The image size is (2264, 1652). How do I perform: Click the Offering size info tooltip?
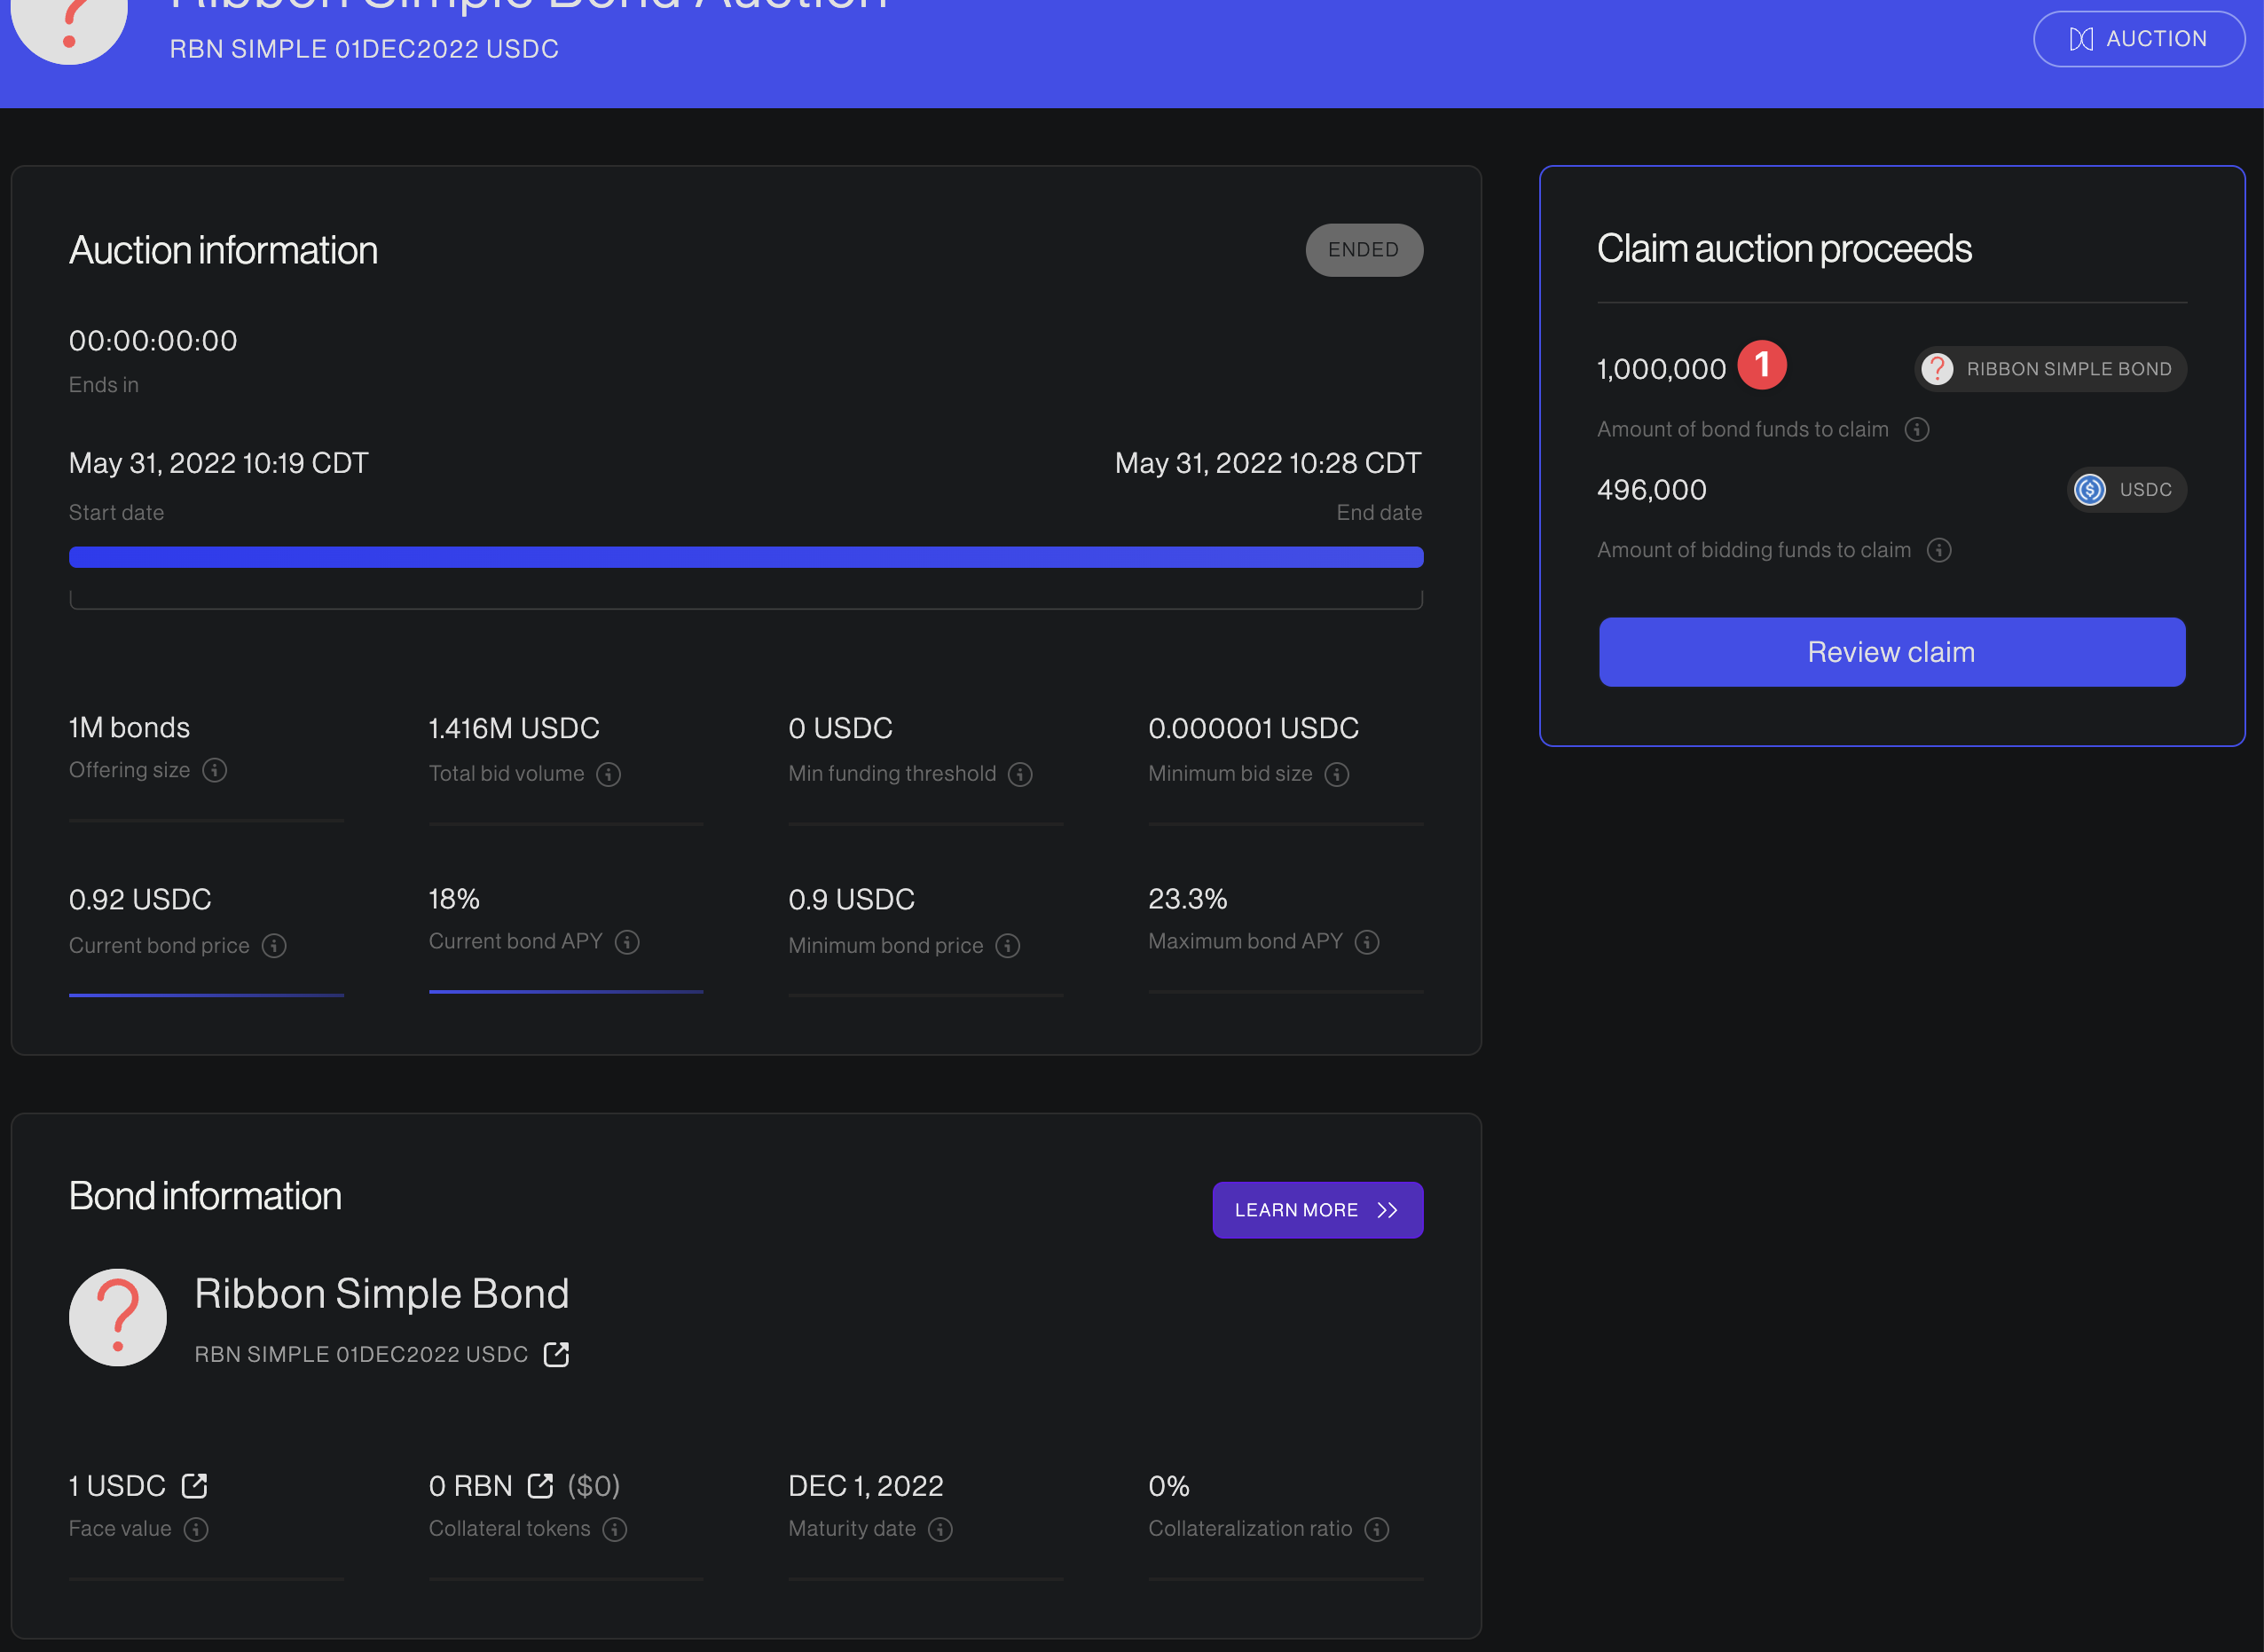click(216, 770)
